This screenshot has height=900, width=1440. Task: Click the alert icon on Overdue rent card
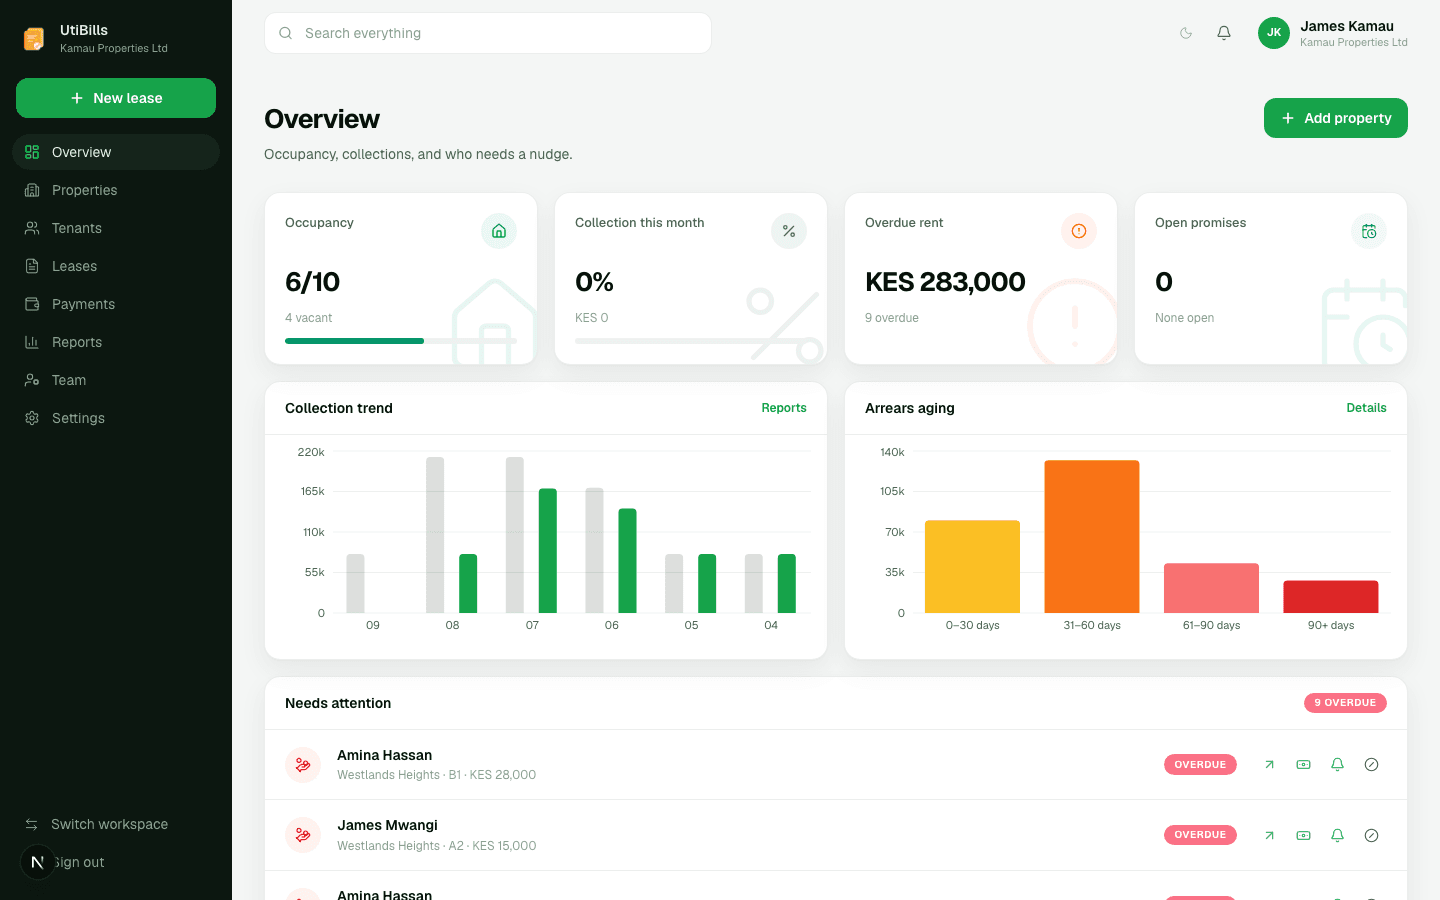coord(1079,231)
